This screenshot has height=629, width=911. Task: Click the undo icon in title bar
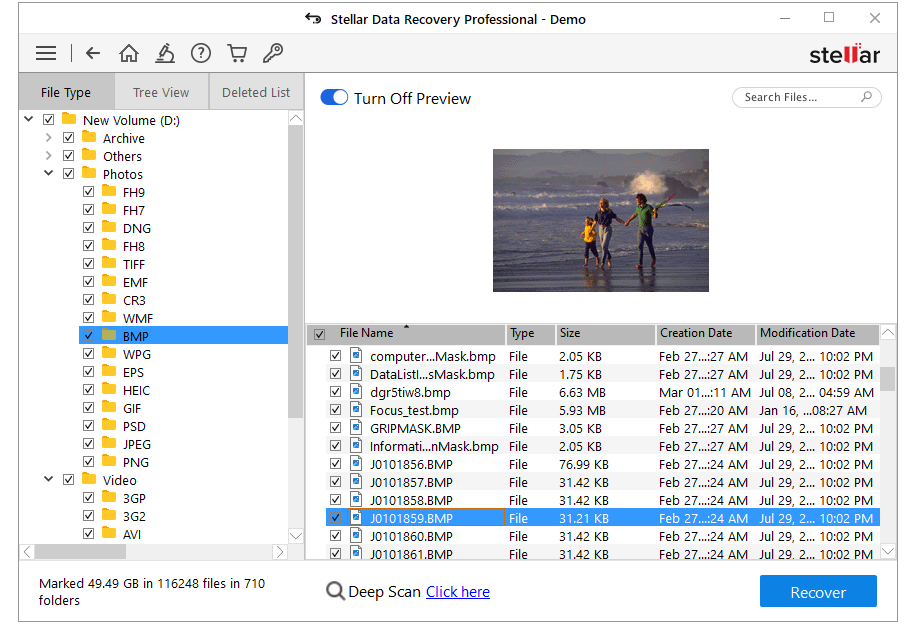coord(313,19)
